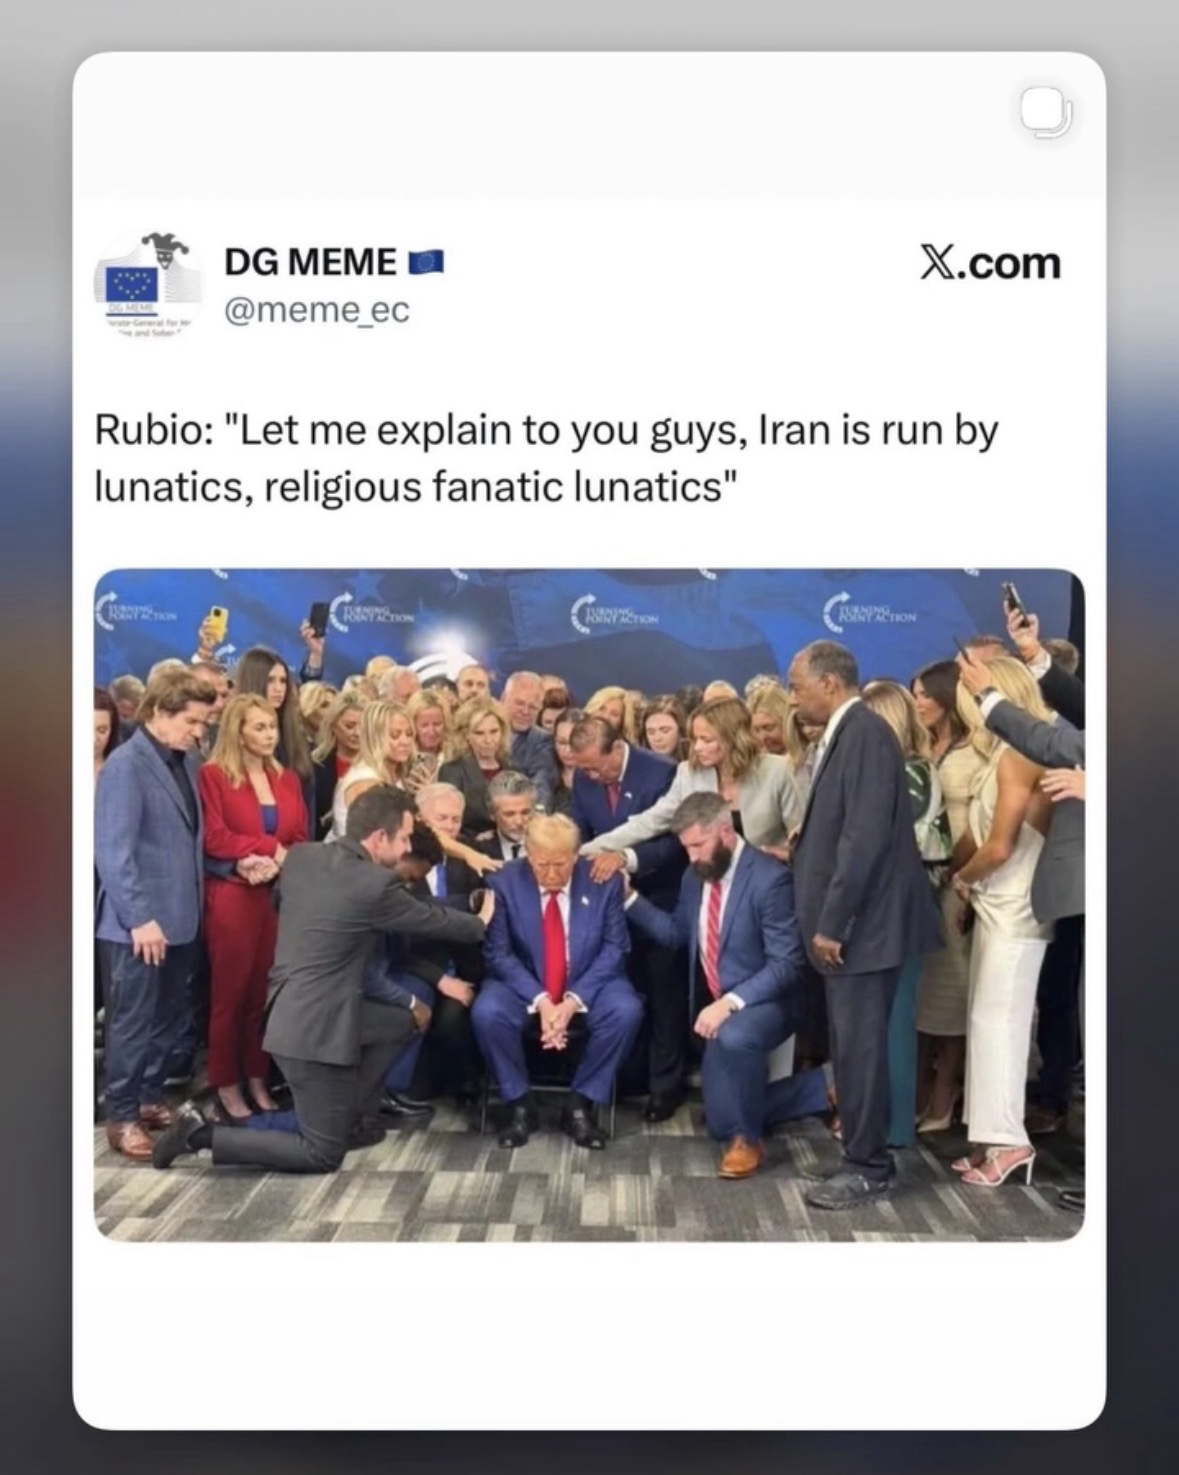
Task: Click the DG MEME account name
Action: pos(310,262)
